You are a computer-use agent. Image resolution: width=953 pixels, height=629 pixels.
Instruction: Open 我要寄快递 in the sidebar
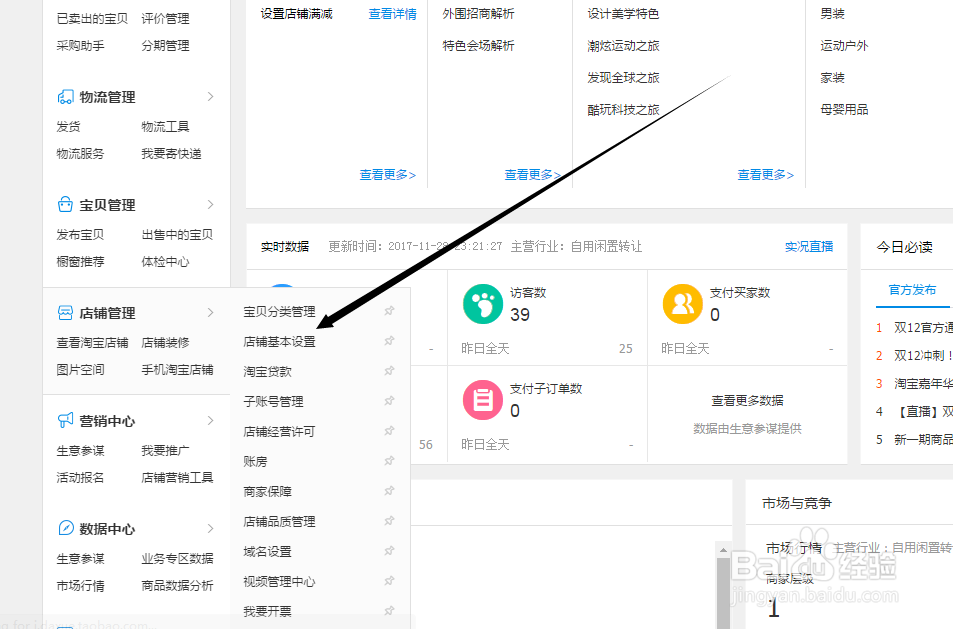point(171,154)
